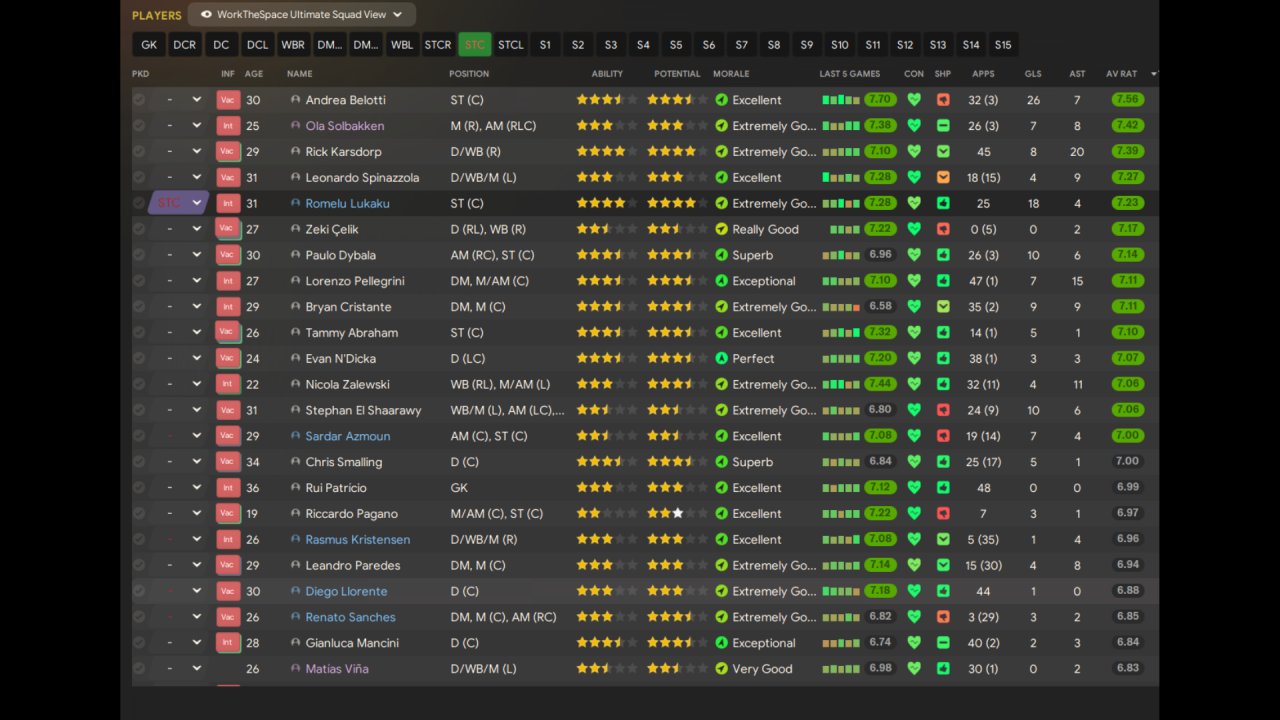Click Rui Patrício's Int status icon

click(x=228, y=488)
